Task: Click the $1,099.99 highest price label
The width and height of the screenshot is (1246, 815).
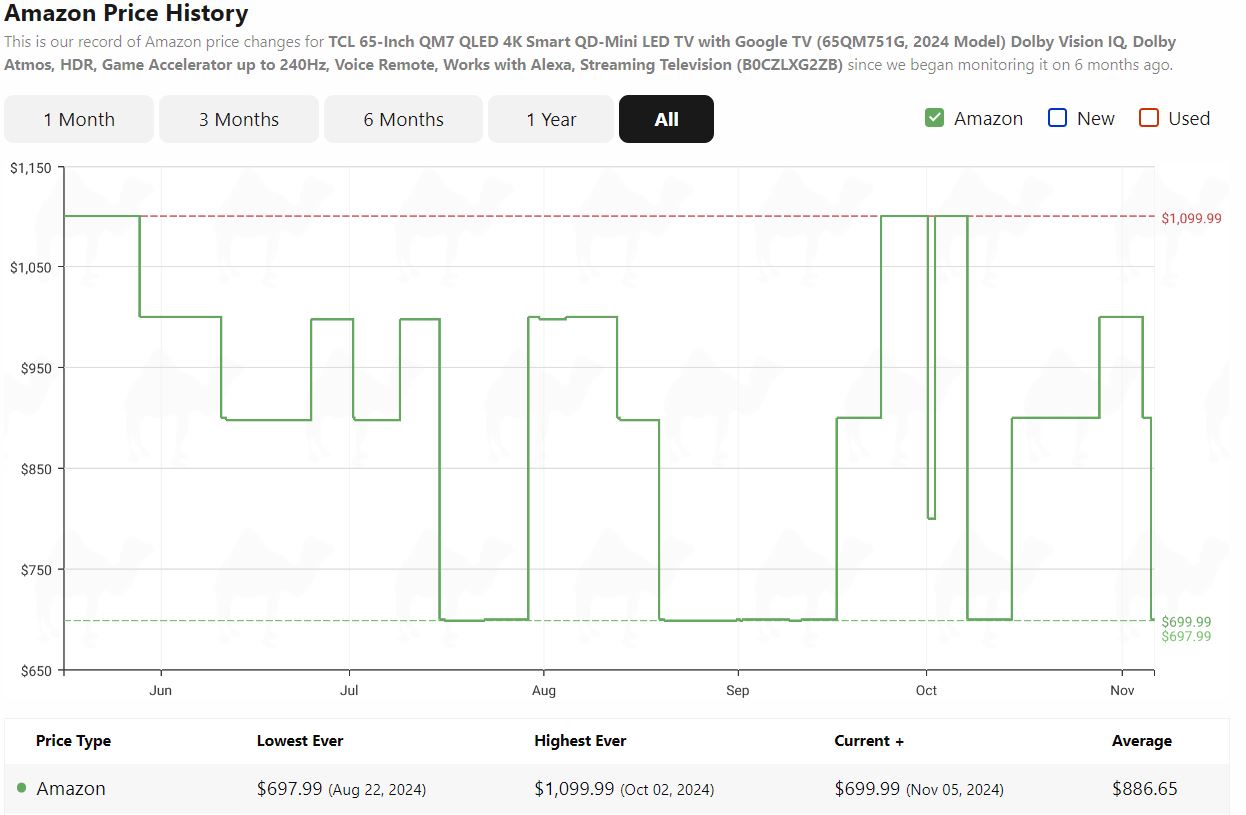Action: click(1191, 218)
